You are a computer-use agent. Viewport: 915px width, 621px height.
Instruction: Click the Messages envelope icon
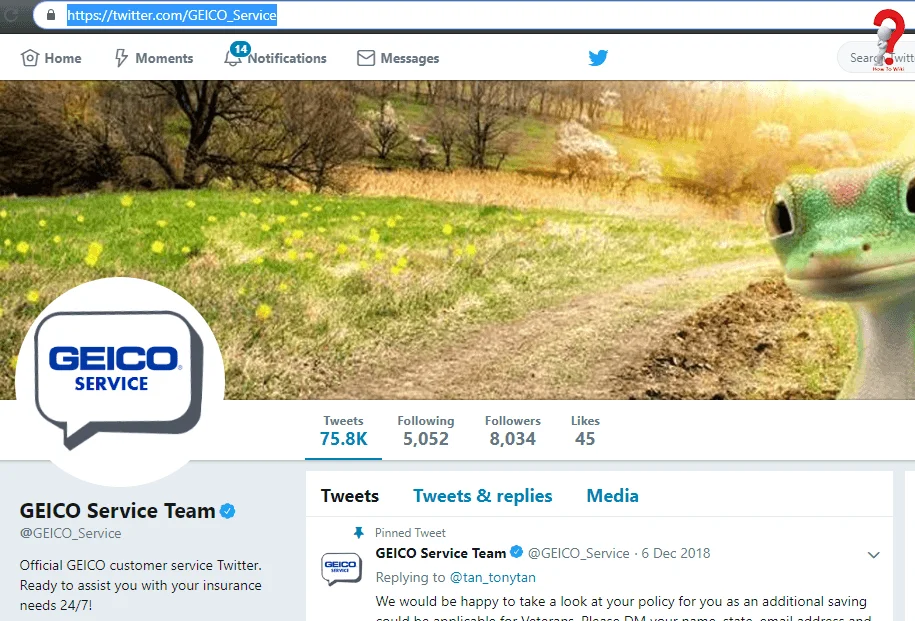click(x=366, y=58)
